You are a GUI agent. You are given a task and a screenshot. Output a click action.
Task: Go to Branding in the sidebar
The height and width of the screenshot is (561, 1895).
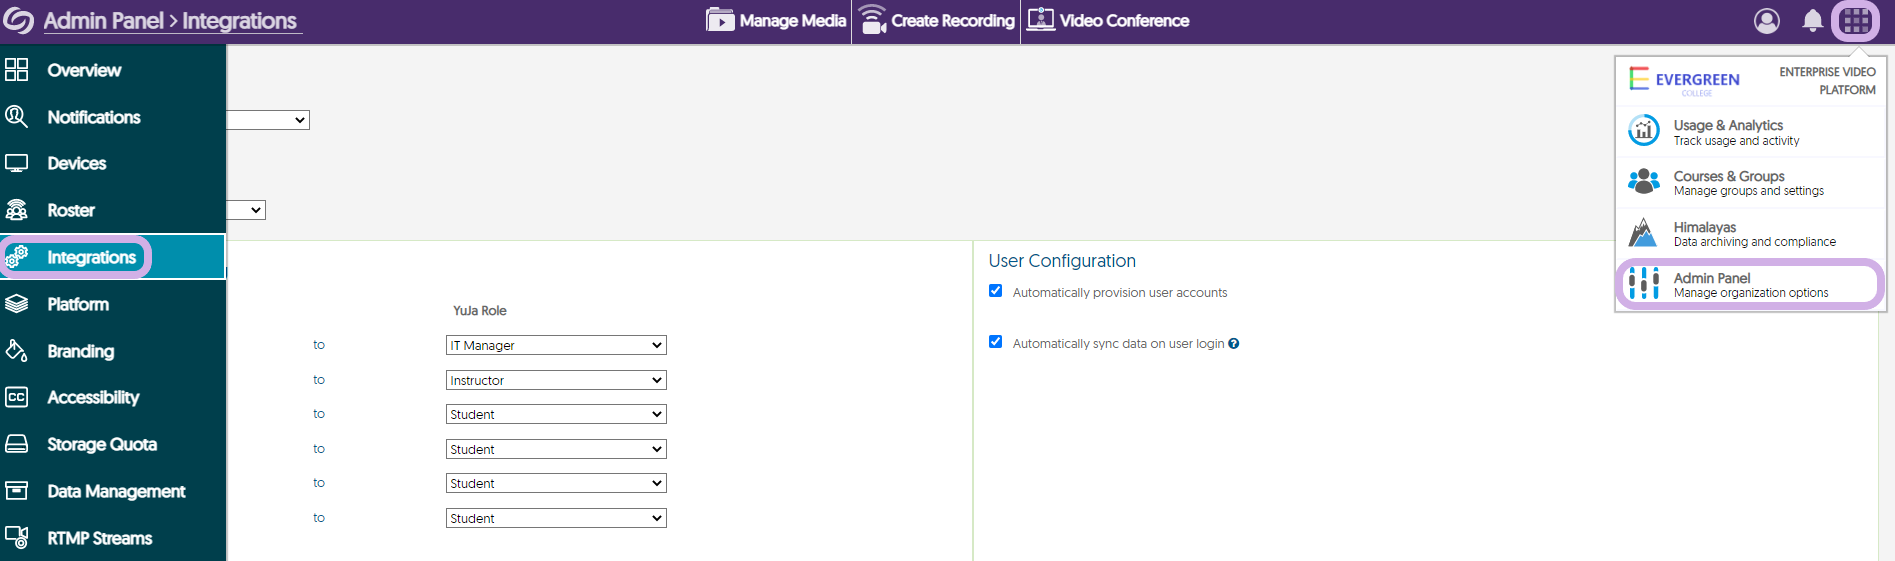[x=80, y=351]
